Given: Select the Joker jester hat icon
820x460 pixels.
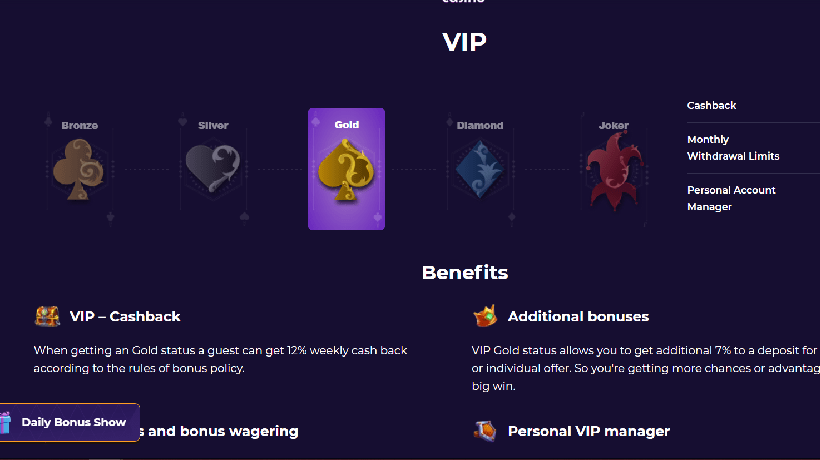Looking at the screenshot, I should tap(613, 167).
